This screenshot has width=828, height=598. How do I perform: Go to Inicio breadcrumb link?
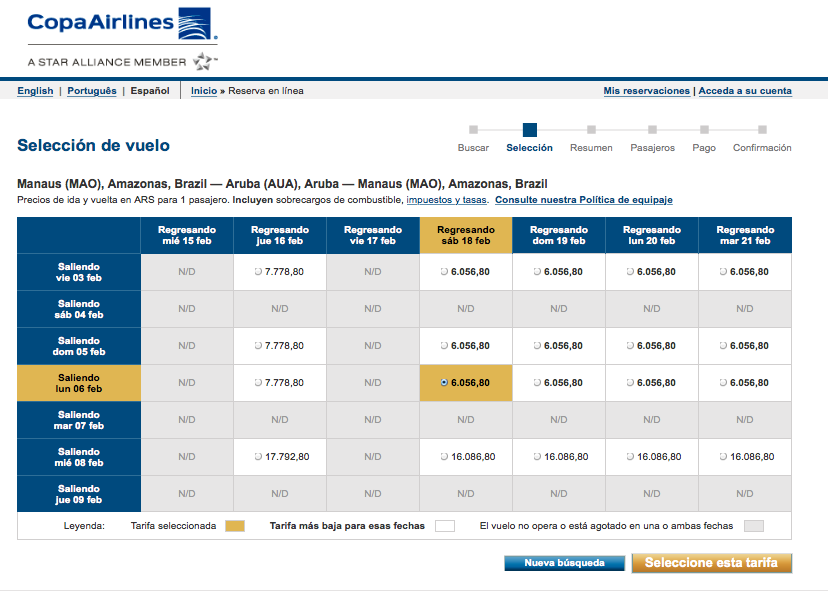204,91
